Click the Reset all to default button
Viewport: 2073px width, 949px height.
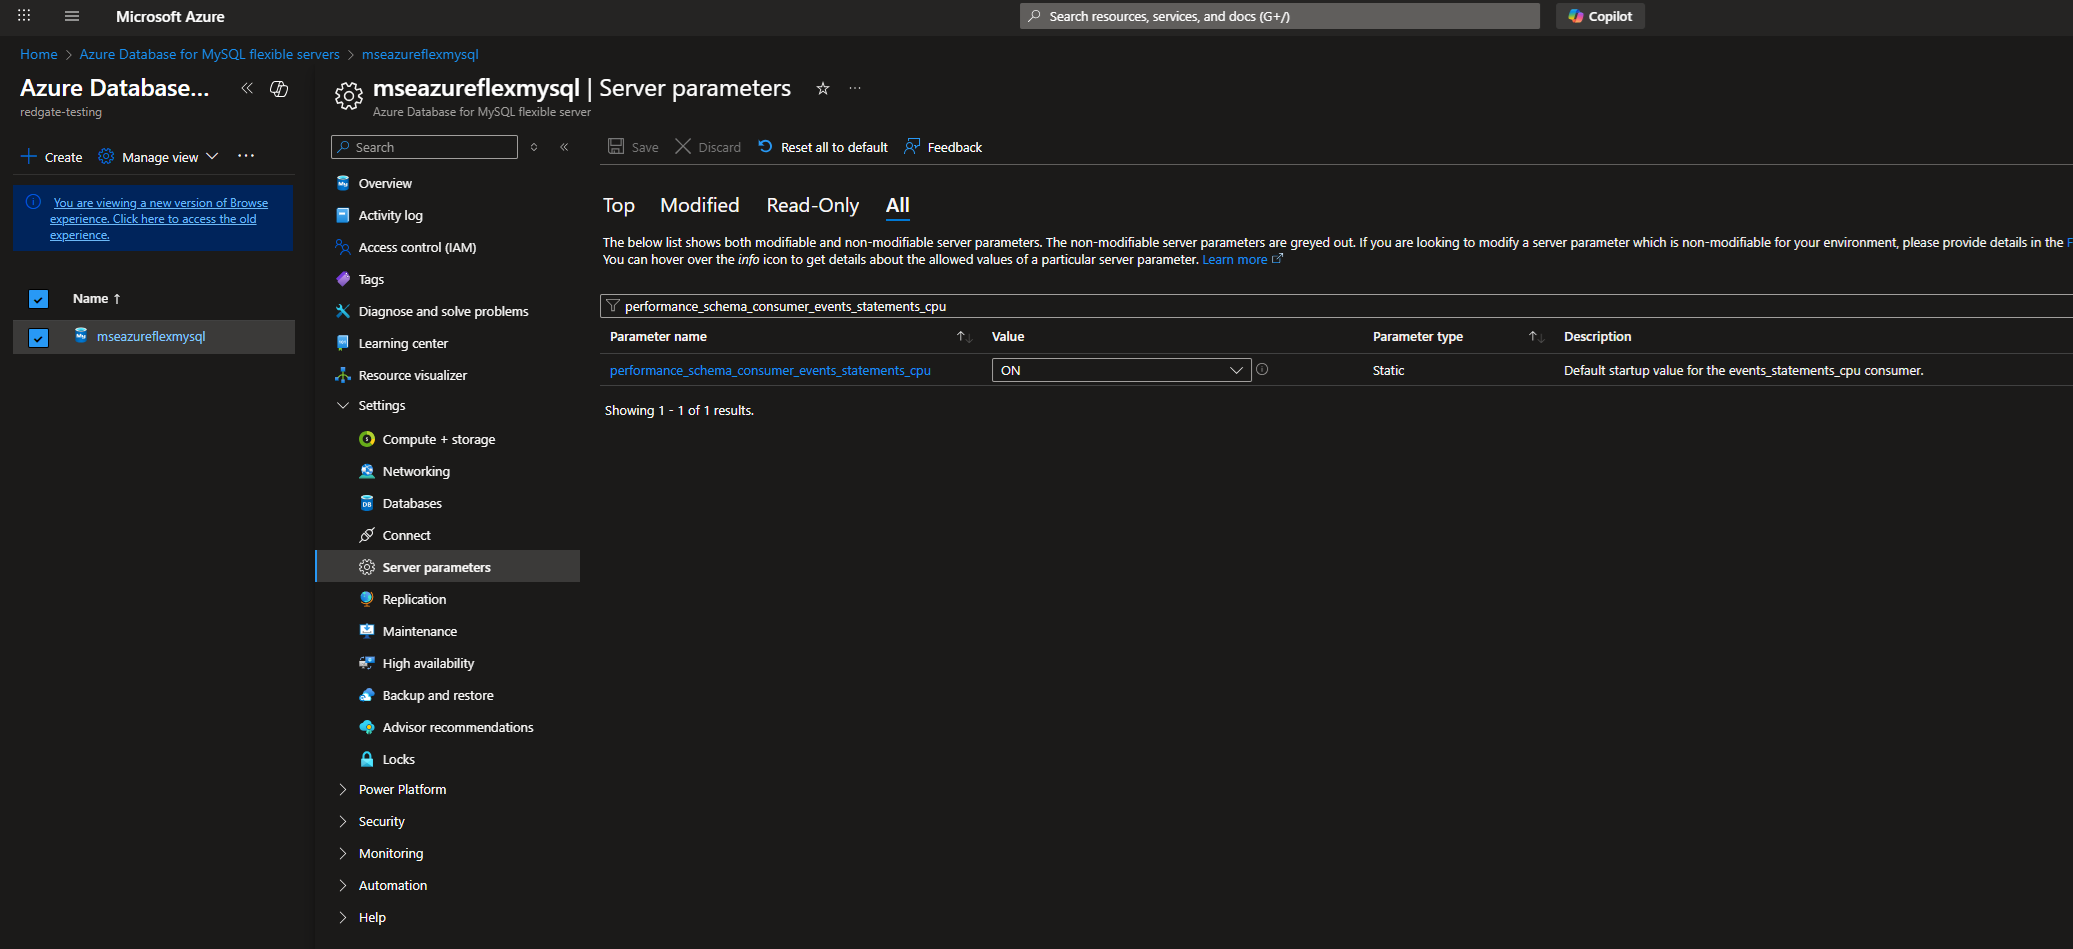click(x=823, y=147)
